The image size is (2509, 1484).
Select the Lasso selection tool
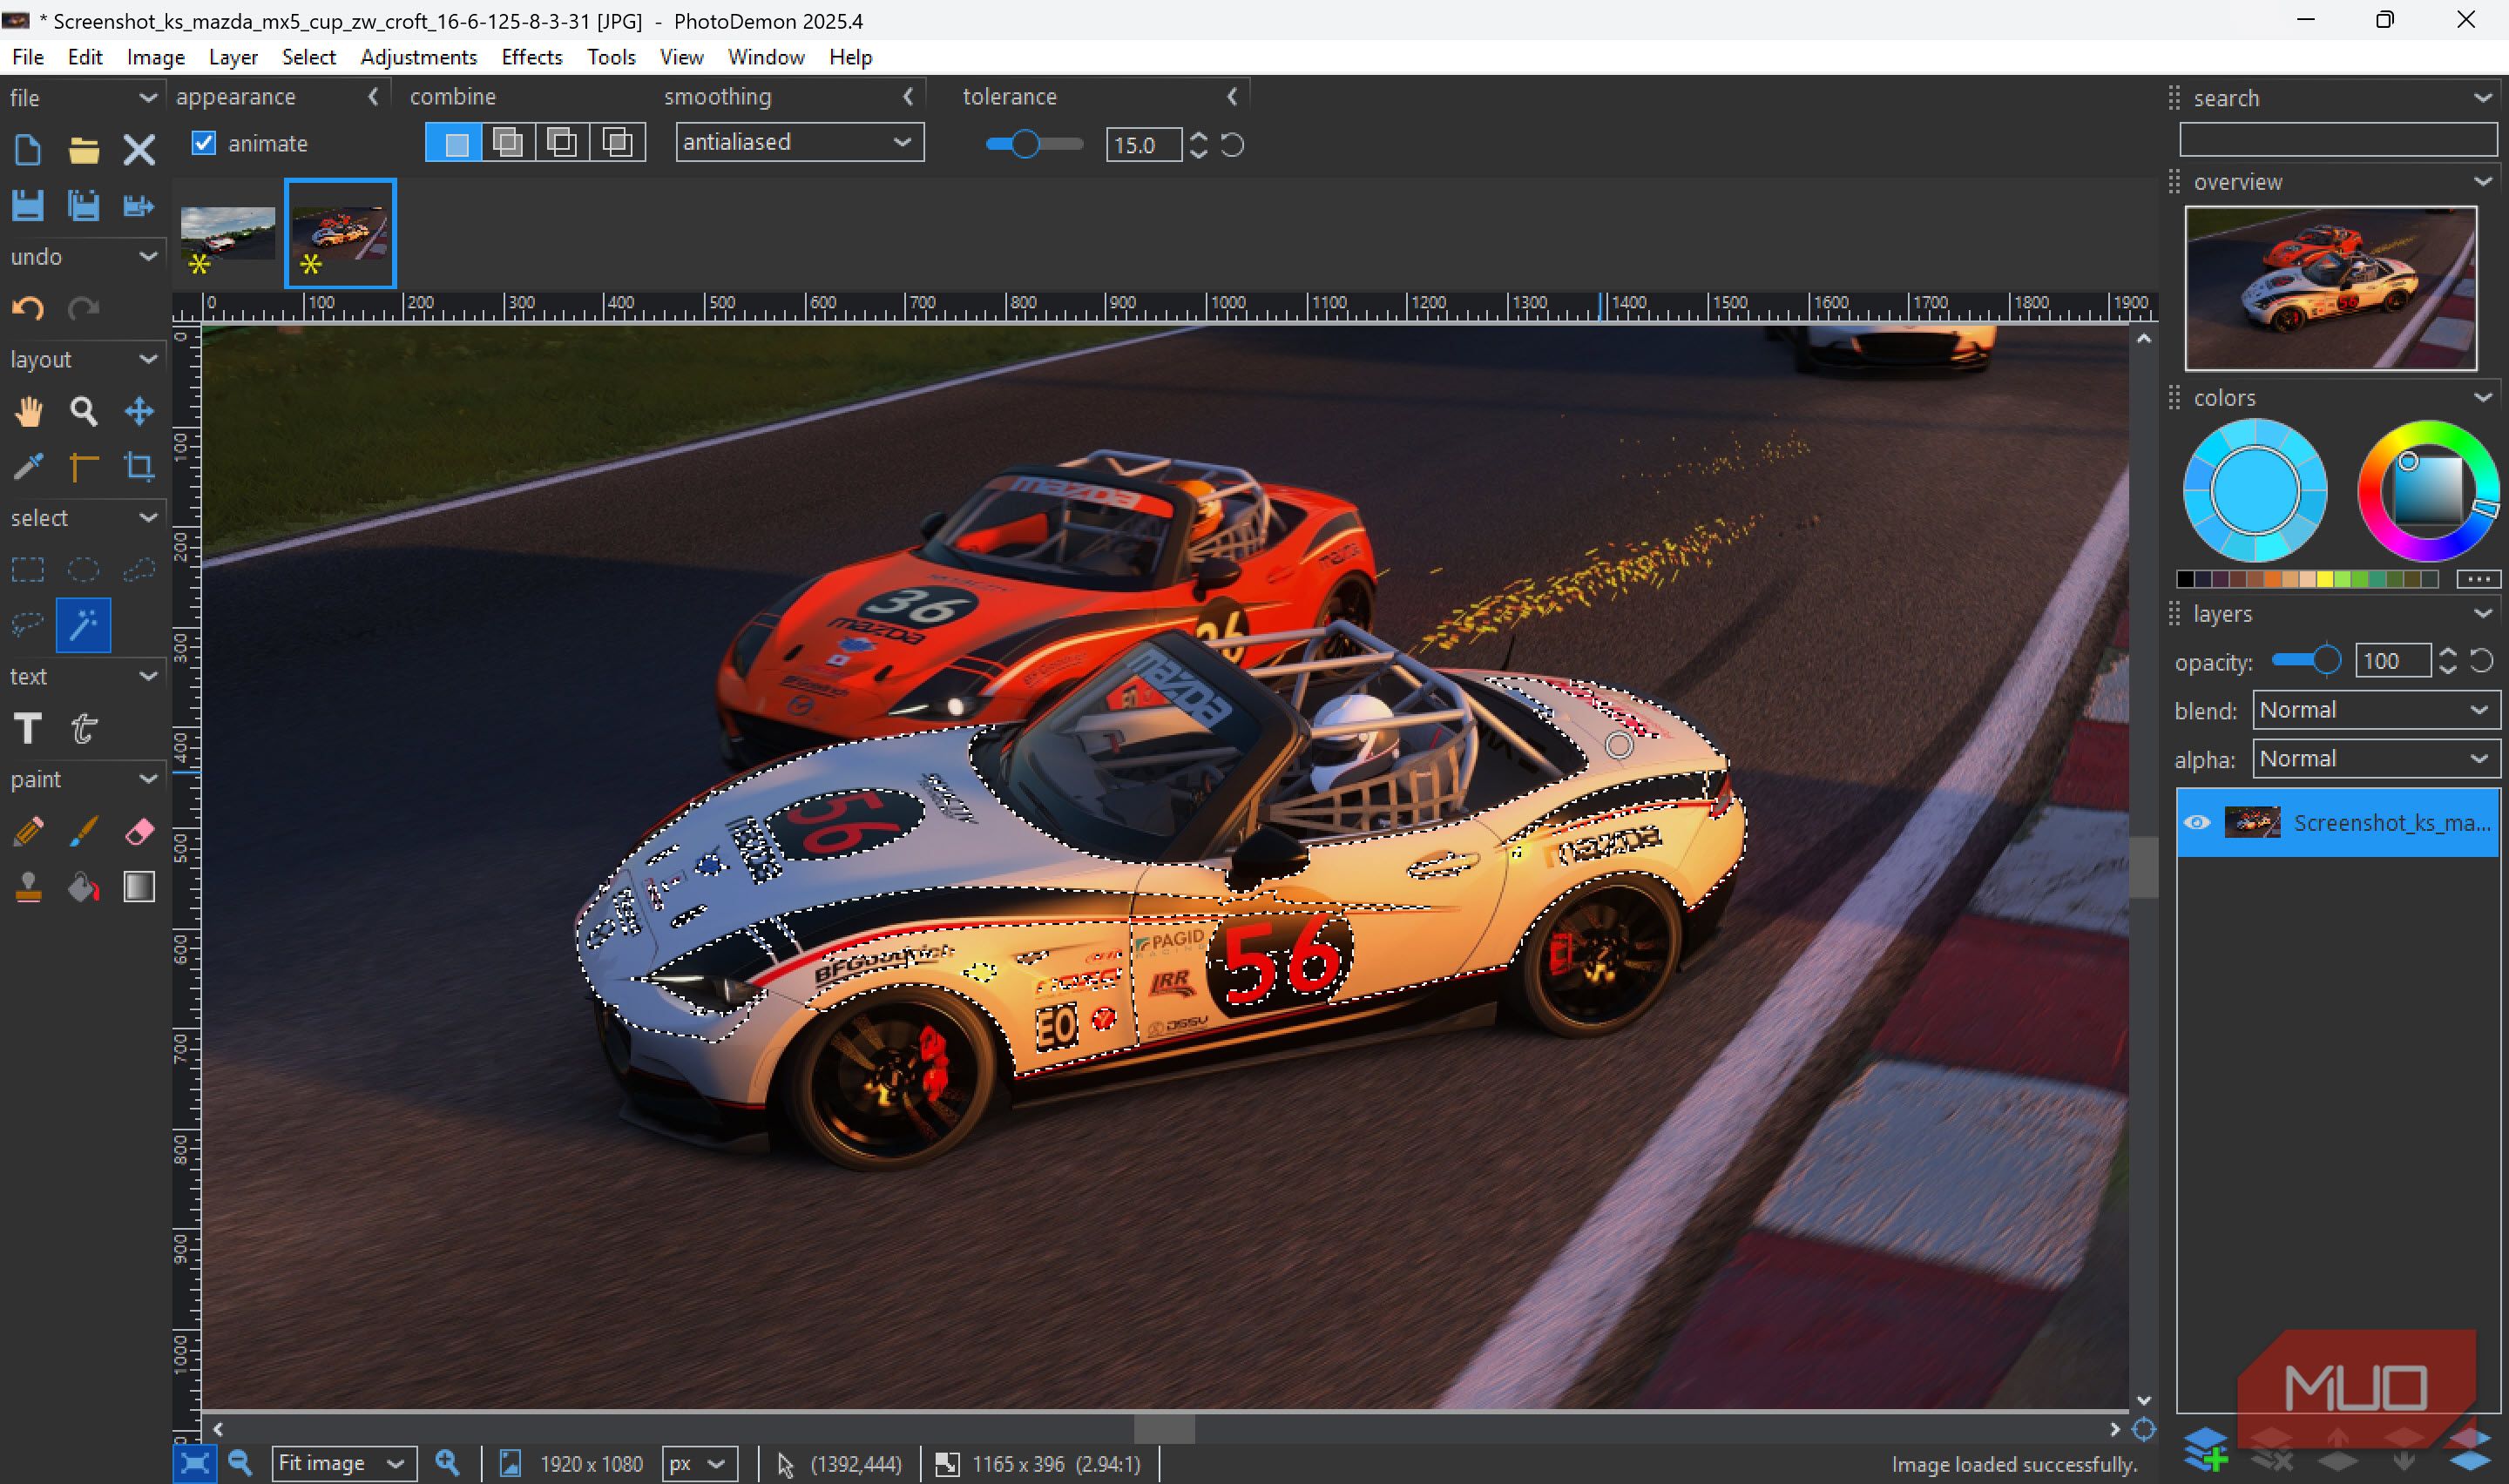point(28,624)
